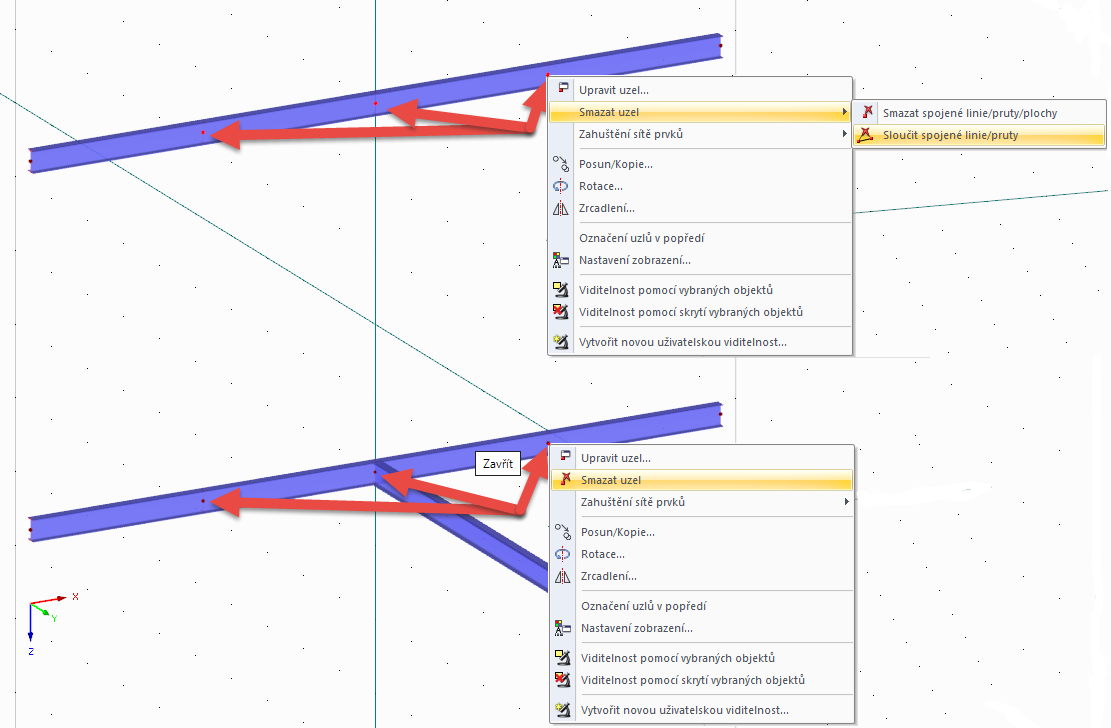Select the right end node of the lower horizontal beam
Image resolution: width=1111 pixels, height=728 pixels.
[x=721, y=414]
